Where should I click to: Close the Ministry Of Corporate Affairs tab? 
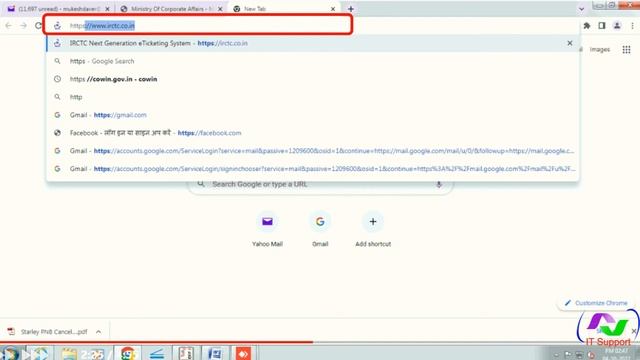click(220, 9)
